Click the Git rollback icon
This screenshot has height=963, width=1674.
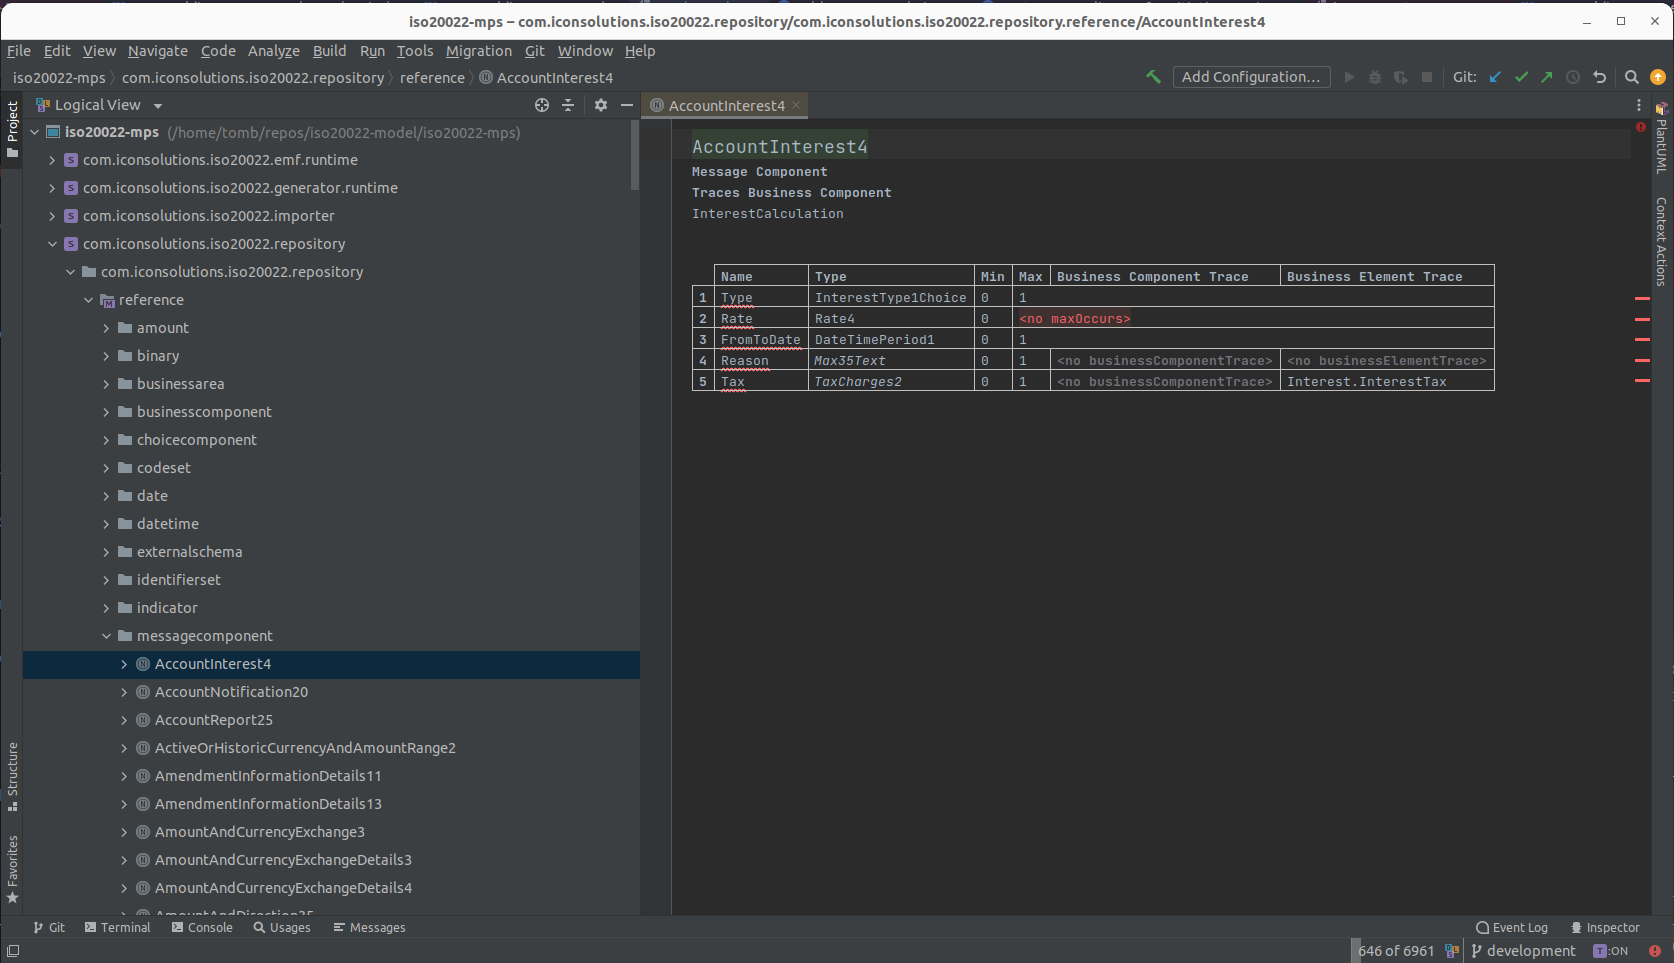pos(1600,77)
